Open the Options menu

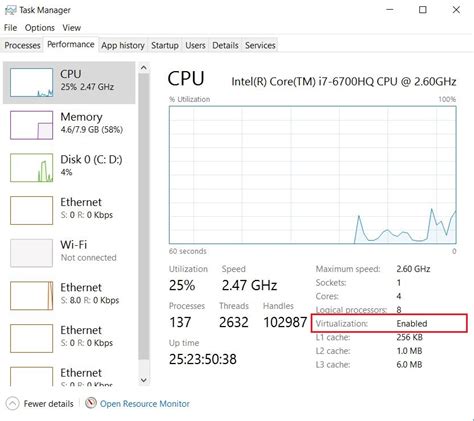pos(40,28)
